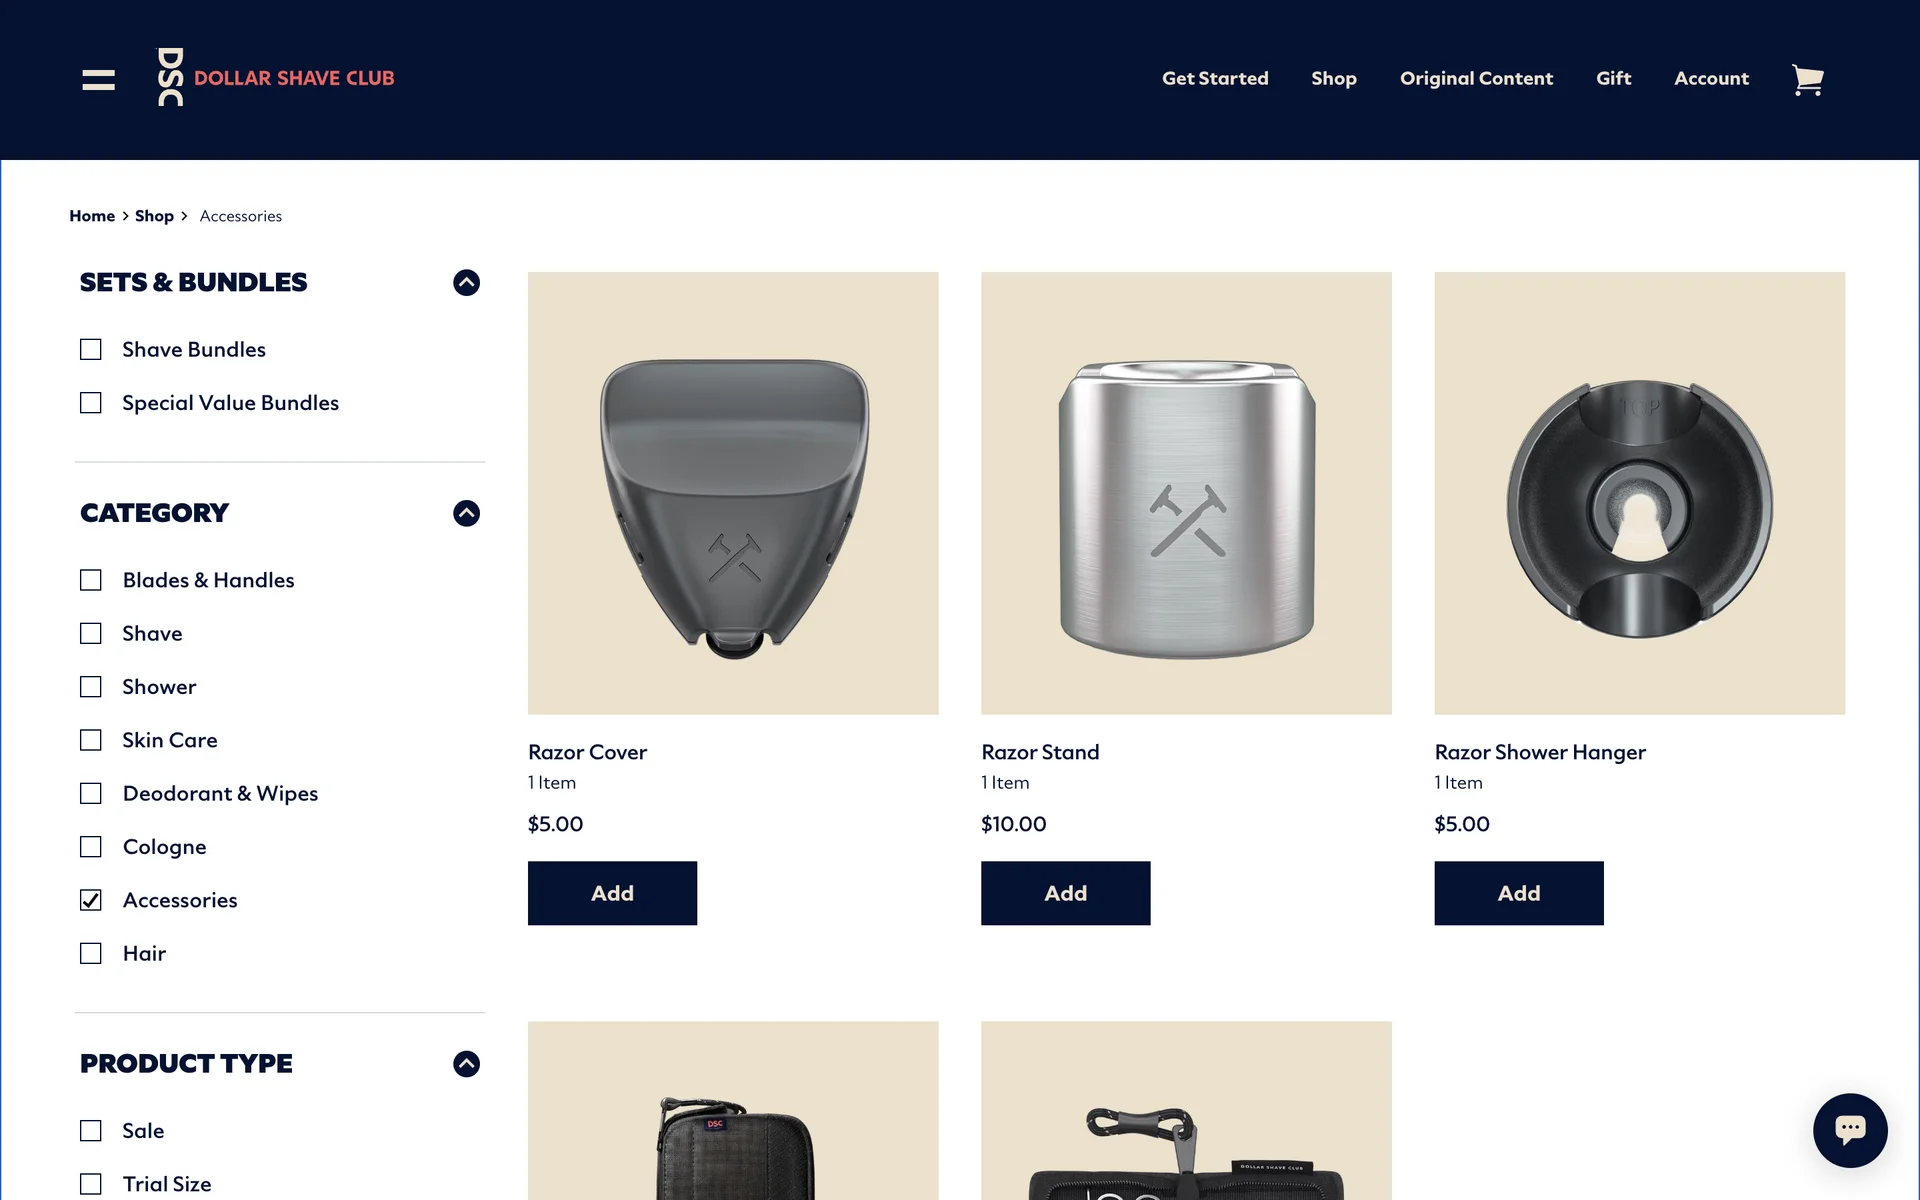The width and height of the screenshot is (1920, 1200).
Task: Check the Shave Bundles checkbox
Action: pos(91,349)
